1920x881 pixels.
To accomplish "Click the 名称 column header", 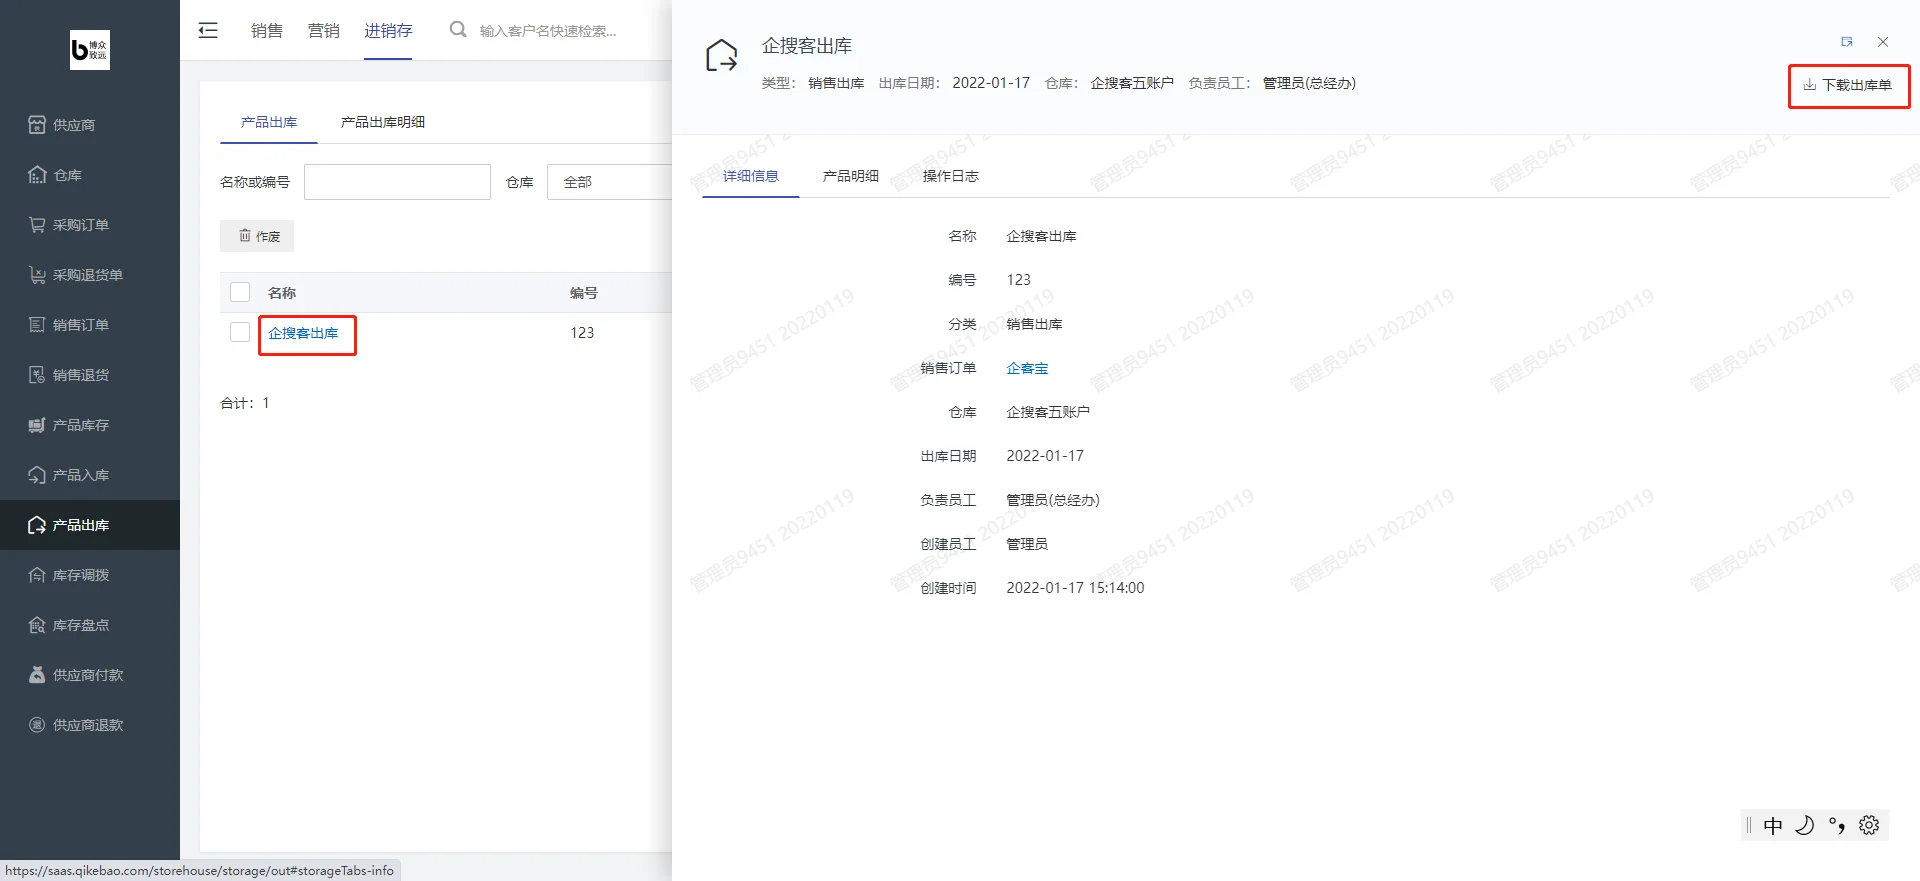I will tap(282, 293).
